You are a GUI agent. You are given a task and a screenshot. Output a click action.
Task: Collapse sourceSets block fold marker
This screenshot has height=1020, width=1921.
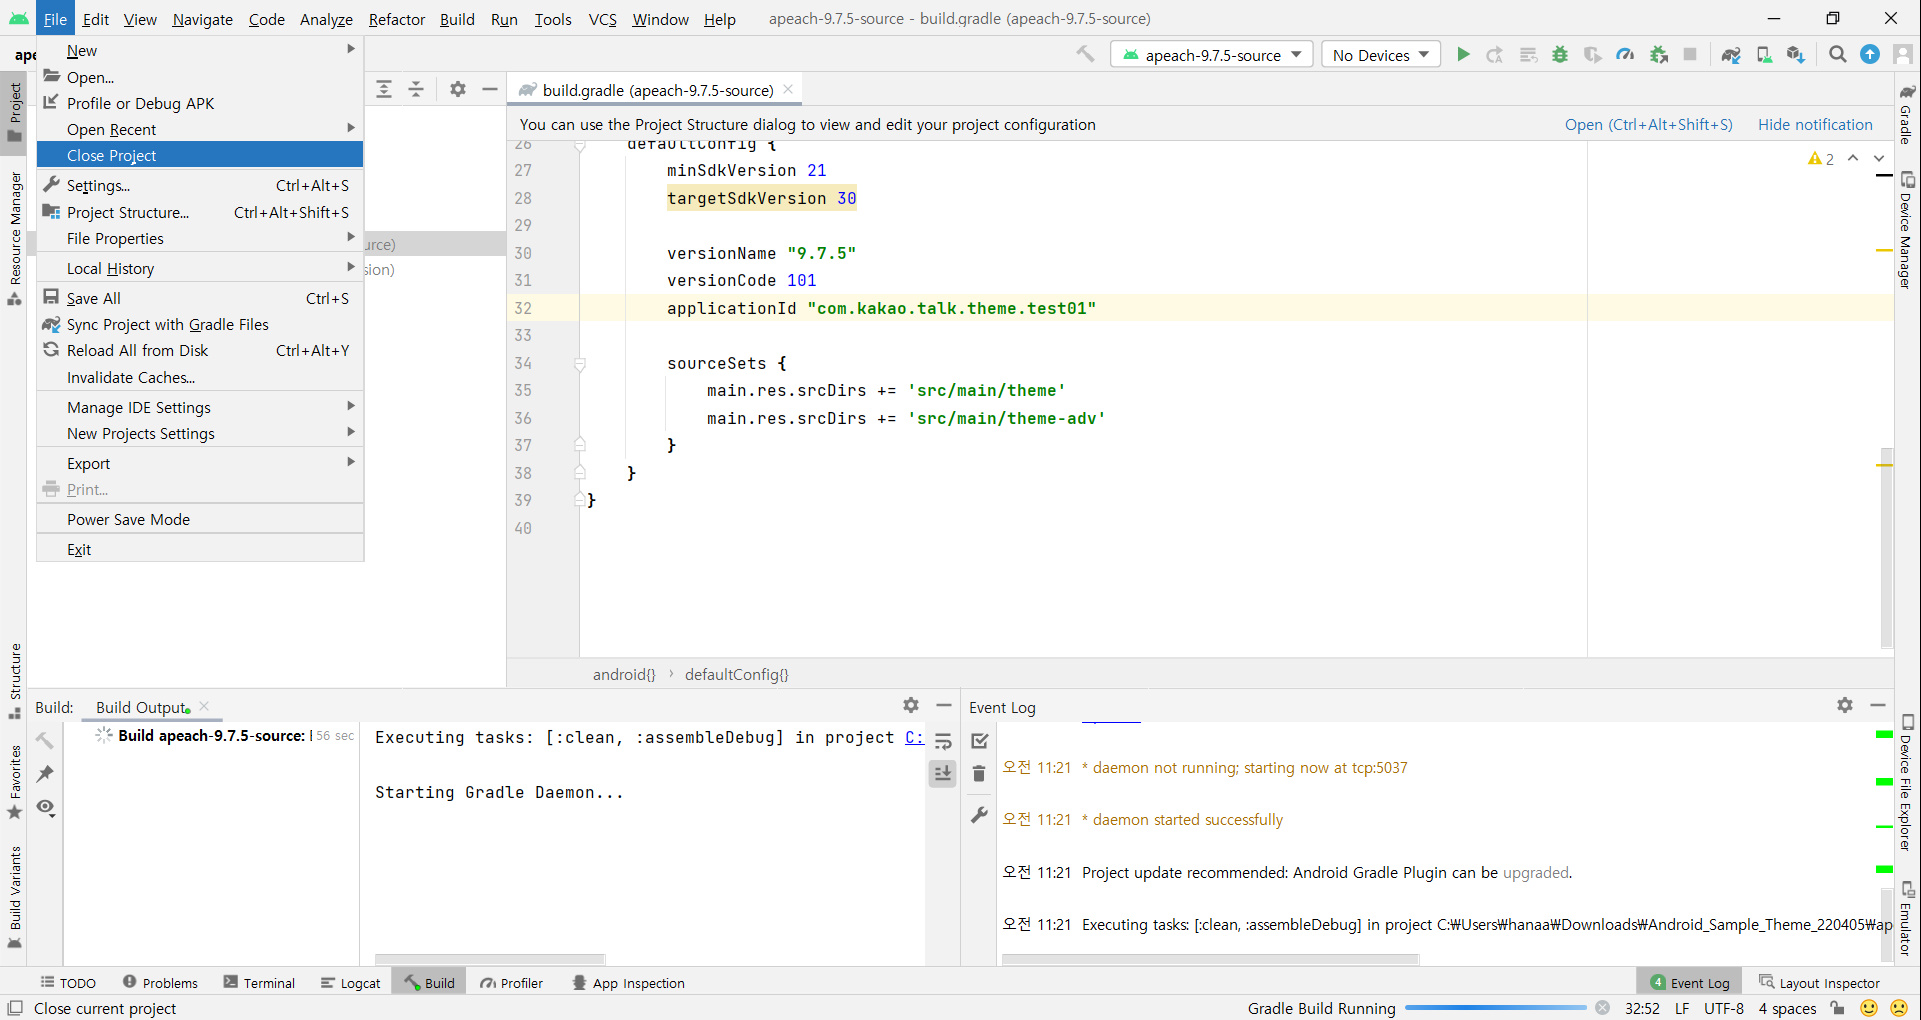pos(580,364)
